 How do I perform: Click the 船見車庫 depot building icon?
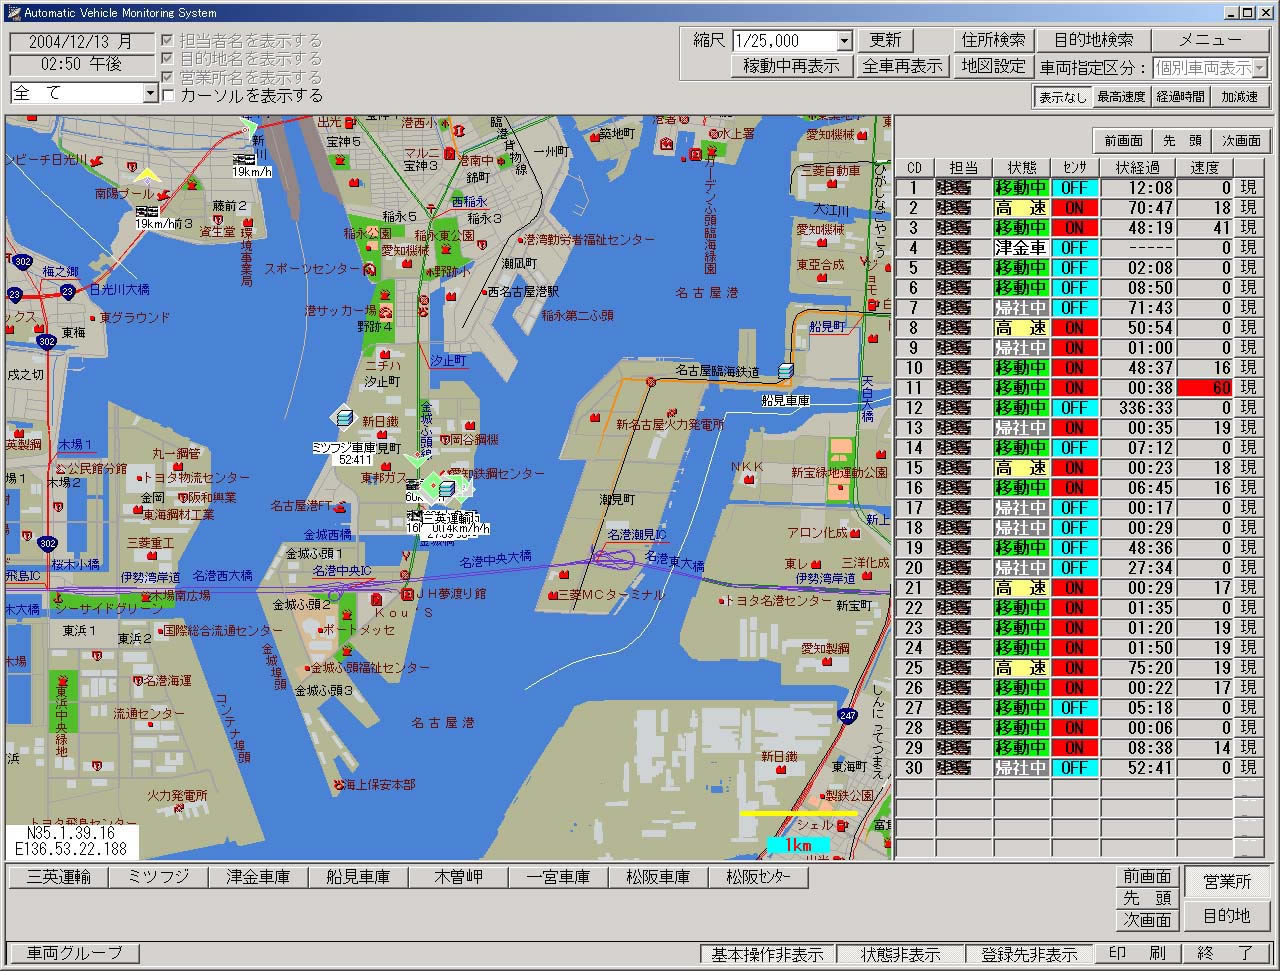coord(786,371)
